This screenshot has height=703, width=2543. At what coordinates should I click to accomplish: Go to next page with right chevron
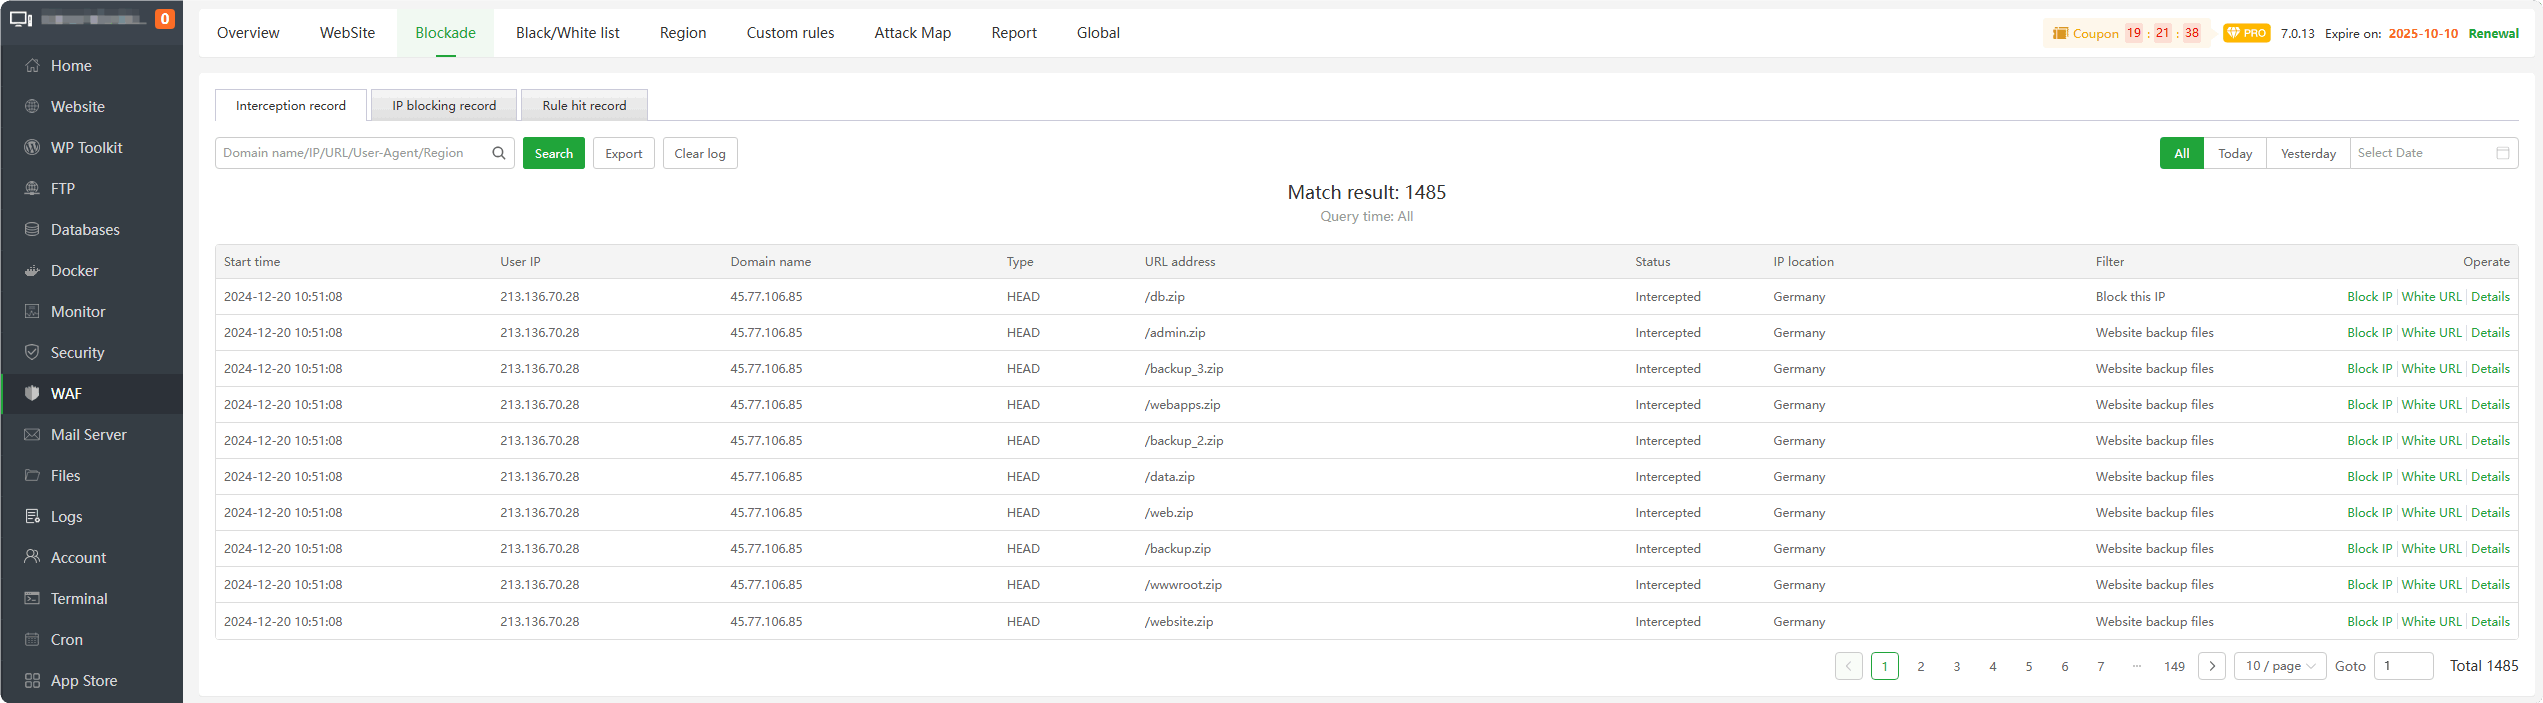point(2212,666)
